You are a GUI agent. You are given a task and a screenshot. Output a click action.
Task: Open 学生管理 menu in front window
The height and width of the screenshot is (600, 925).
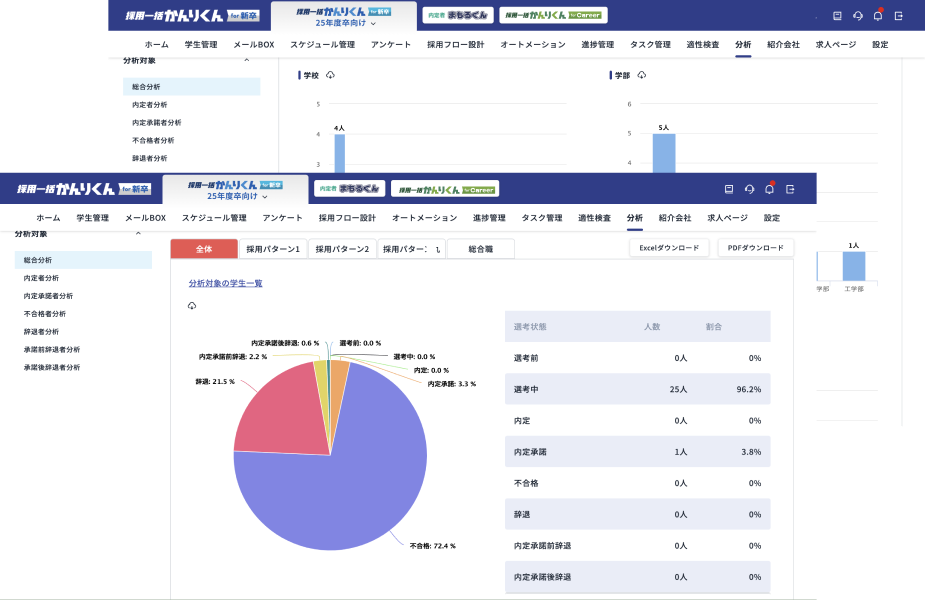pyautogui.click(x=93, y=218)
